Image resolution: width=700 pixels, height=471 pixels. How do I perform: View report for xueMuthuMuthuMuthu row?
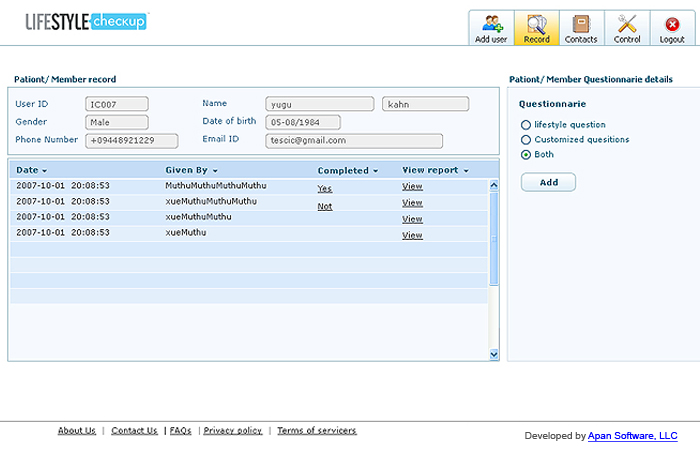[x=412, y=203]
